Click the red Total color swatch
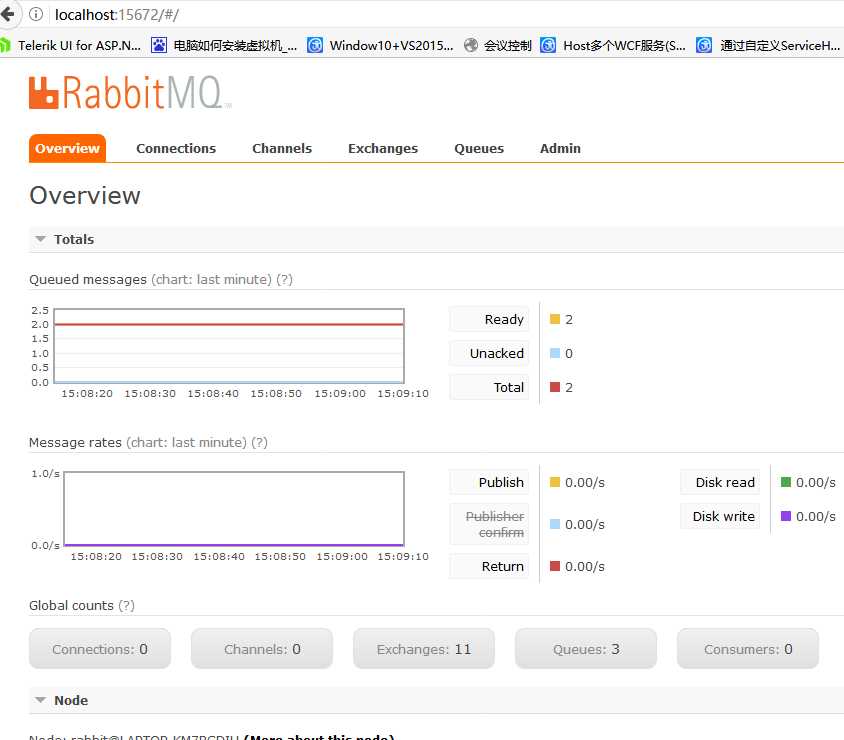This screenshot has height=740, width=844. (x=555, y=387)
